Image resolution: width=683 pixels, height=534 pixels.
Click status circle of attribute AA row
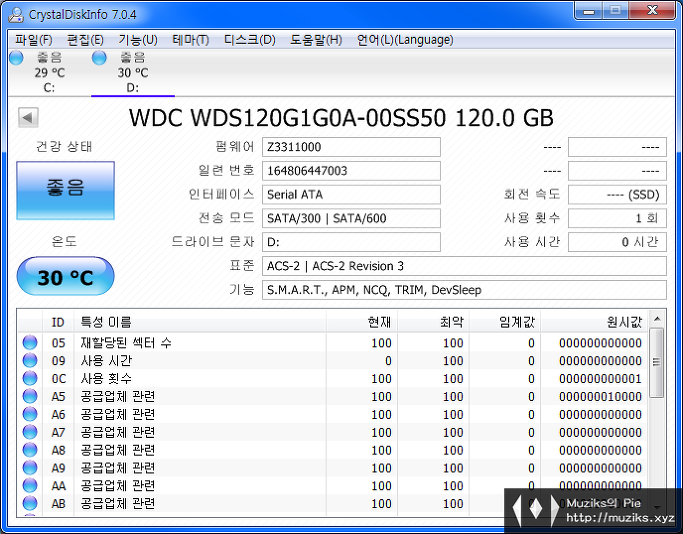point(30,486)
